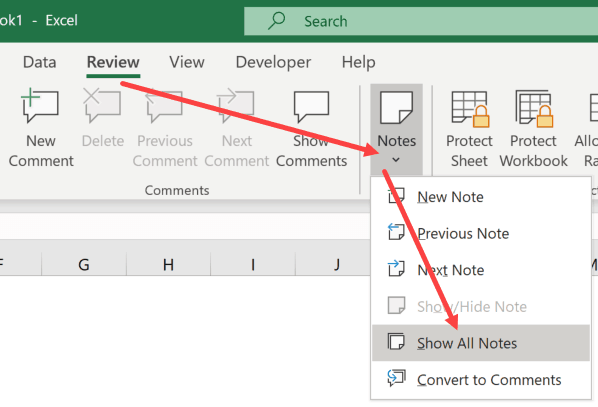Click the Notes sticky-note icon
The height and width of the screenshot is (407, 598).
coord(396,107)
